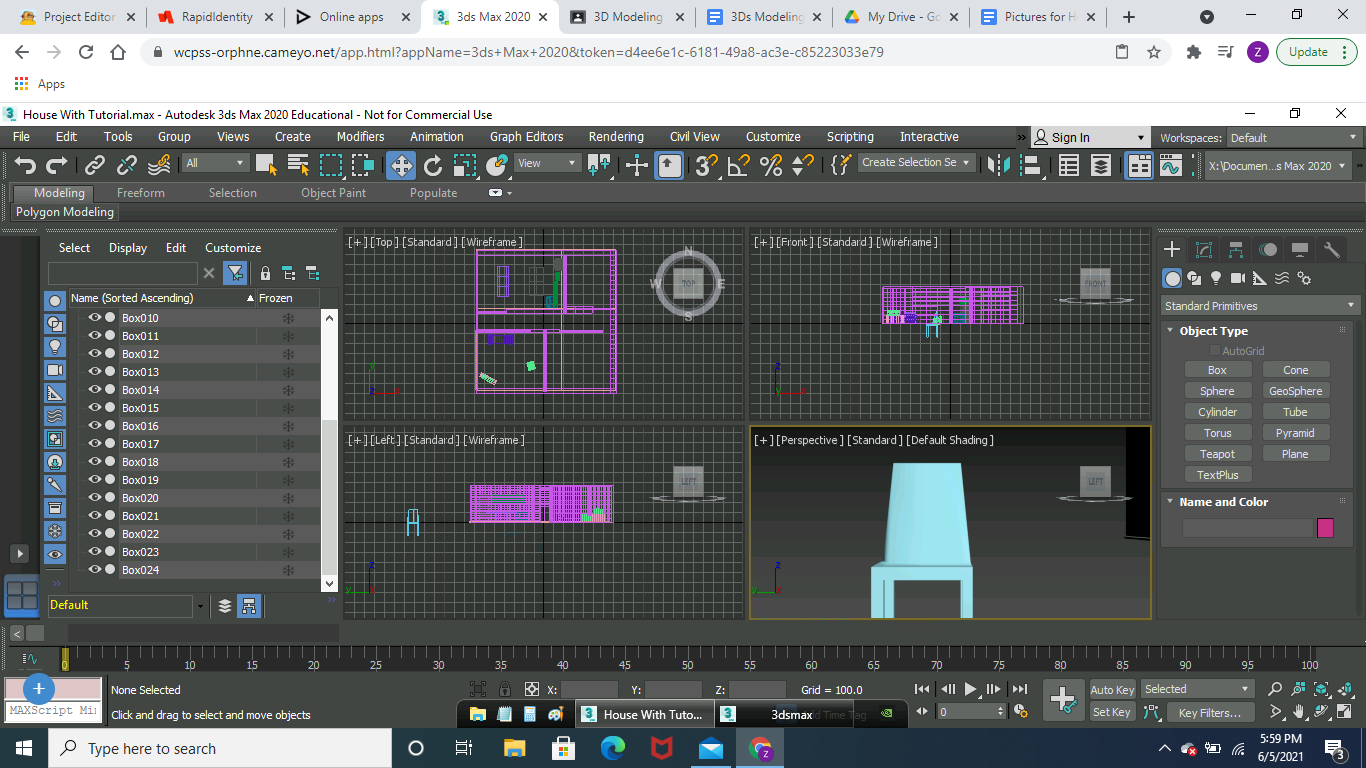The height and width of the screenshot is (768, 1366).
Task: Click the Cylinder object type button
Action: (x=1217, y=412)
